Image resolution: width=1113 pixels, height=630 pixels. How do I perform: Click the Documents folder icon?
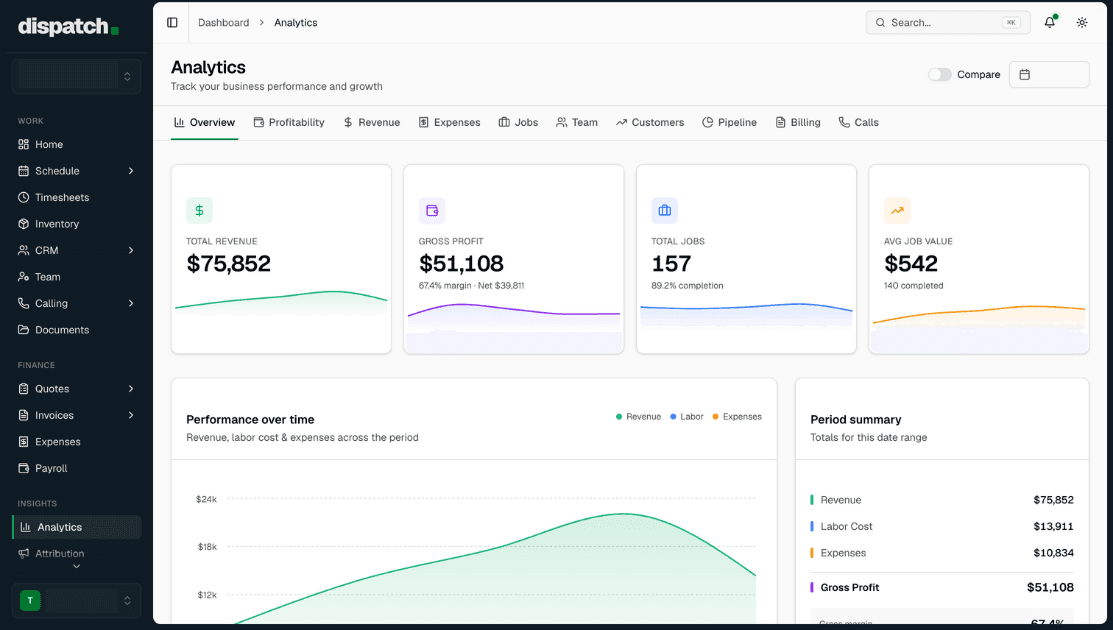(x=23, y=330)
